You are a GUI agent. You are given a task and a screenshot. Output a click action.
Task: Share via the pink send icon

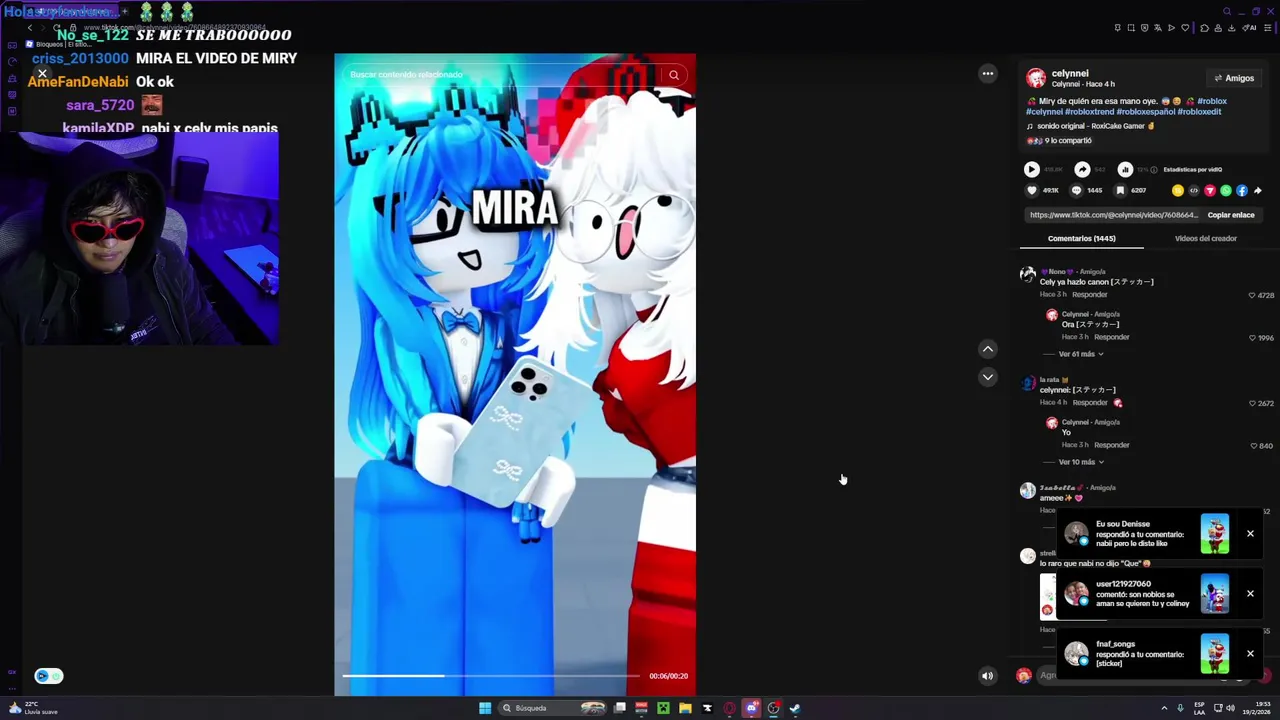[x=1210, y=191]
